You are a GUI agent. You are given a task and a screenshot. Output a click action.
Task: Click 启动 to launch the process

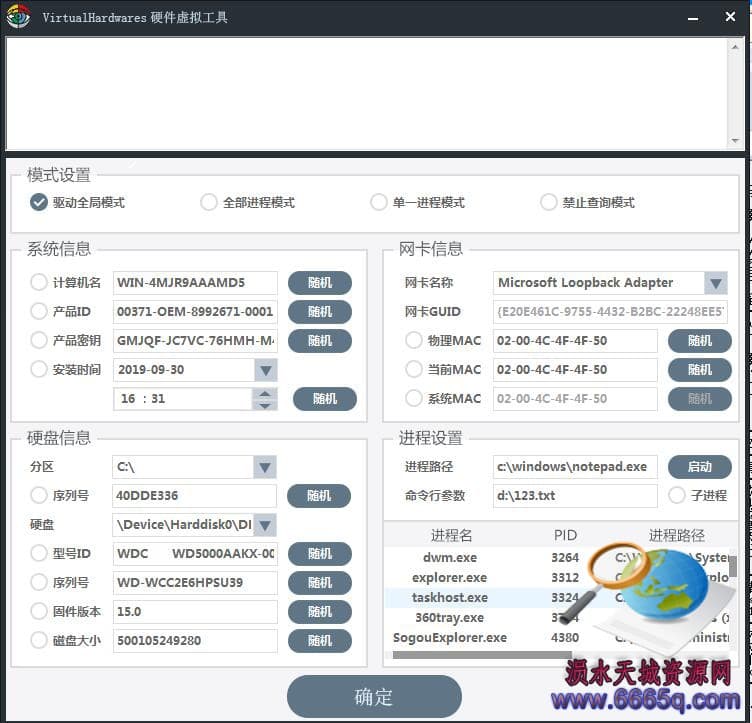tap(700, 467)
